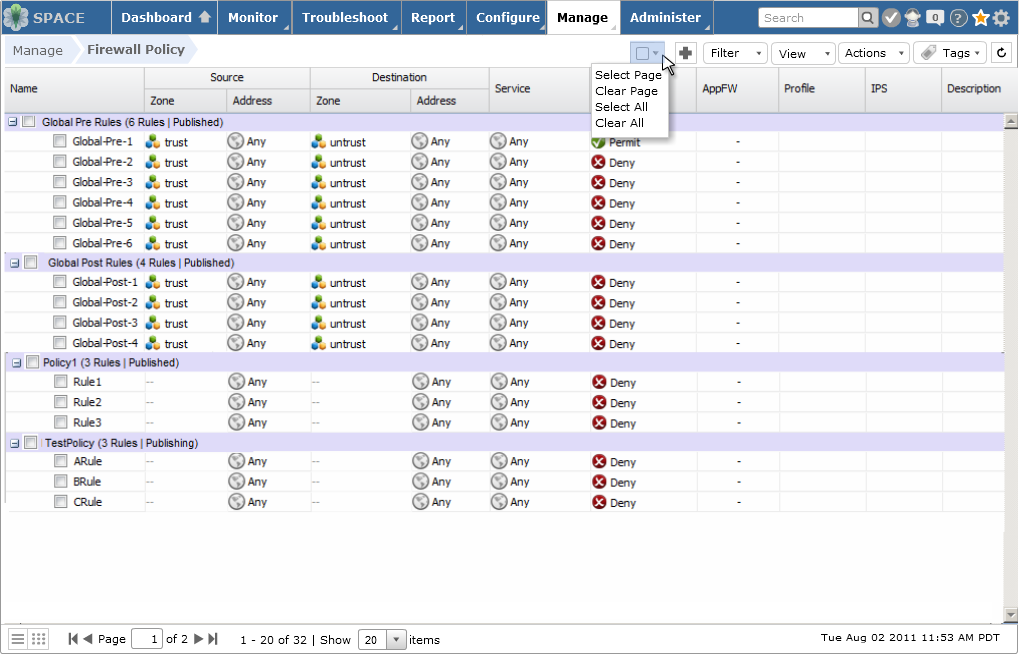Image resolution: width=1019 pixels, height=654 pixels.
Task: Click the Firewall Policy breadcrumb
Action: point(136,49)
